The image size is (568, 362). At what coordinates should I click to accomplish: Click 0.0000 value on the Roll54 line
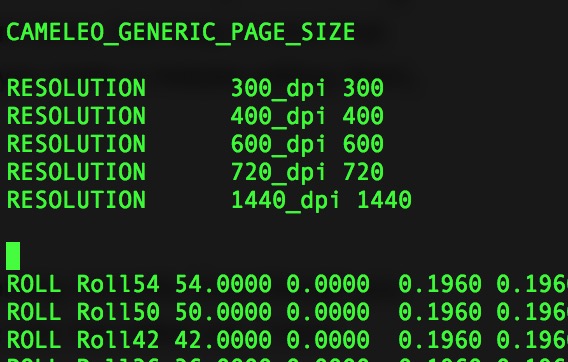tap(328, 284)
